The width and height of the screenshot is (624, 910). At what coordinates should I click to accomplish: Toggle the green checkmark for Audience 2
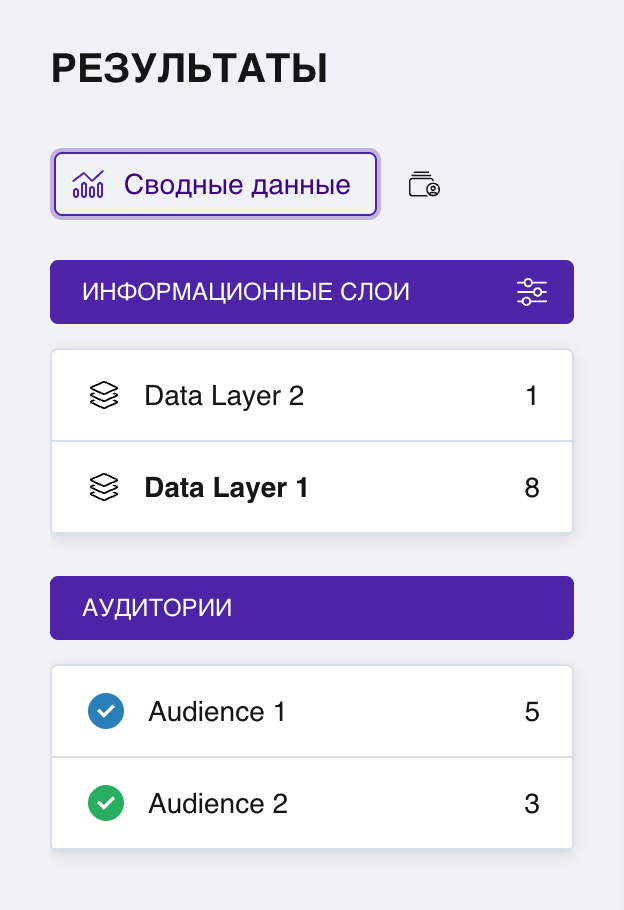point(106,803)
